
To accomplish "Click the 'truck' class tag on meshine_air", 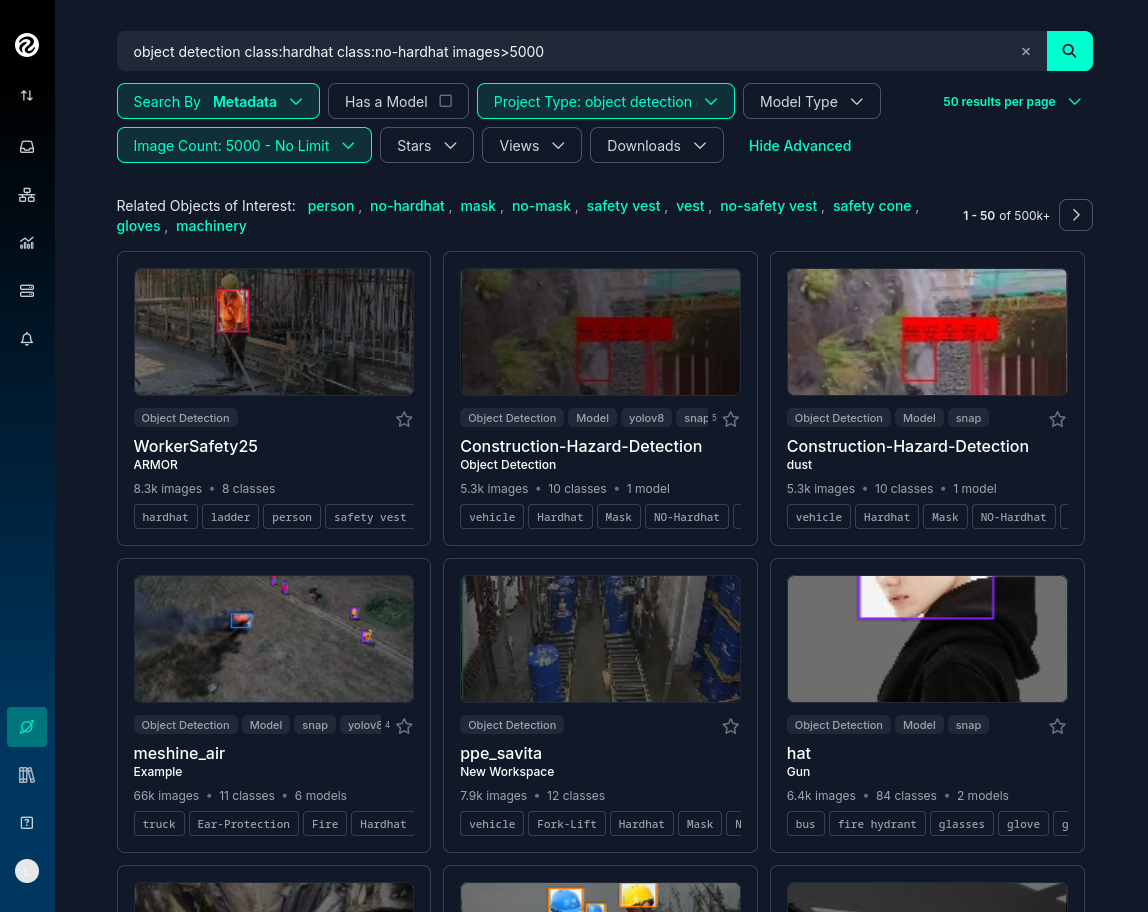I will [159, 824].
